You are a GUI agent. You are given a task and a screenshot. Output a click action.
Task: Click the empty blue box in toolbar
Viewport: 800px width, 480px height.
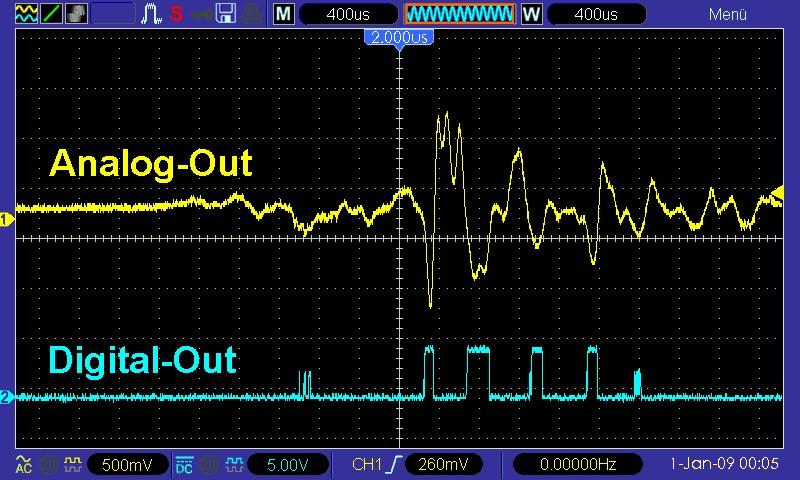(113, 13)
